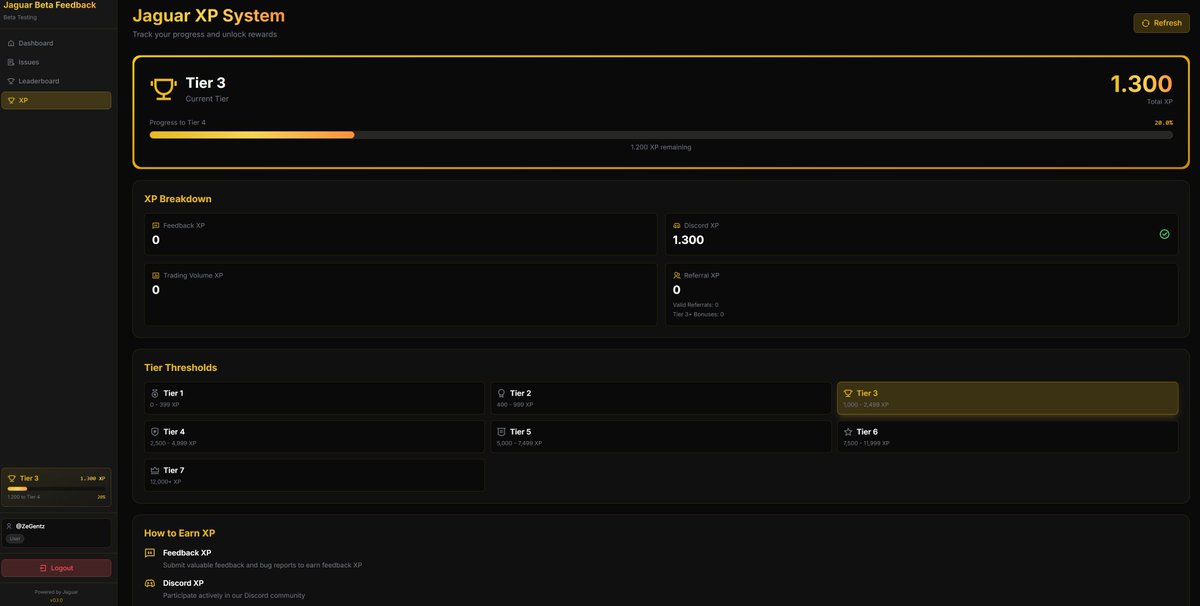The image size is (1200, 606).
Task: Click the Discord XP green checkmark
Action: 1164,234
